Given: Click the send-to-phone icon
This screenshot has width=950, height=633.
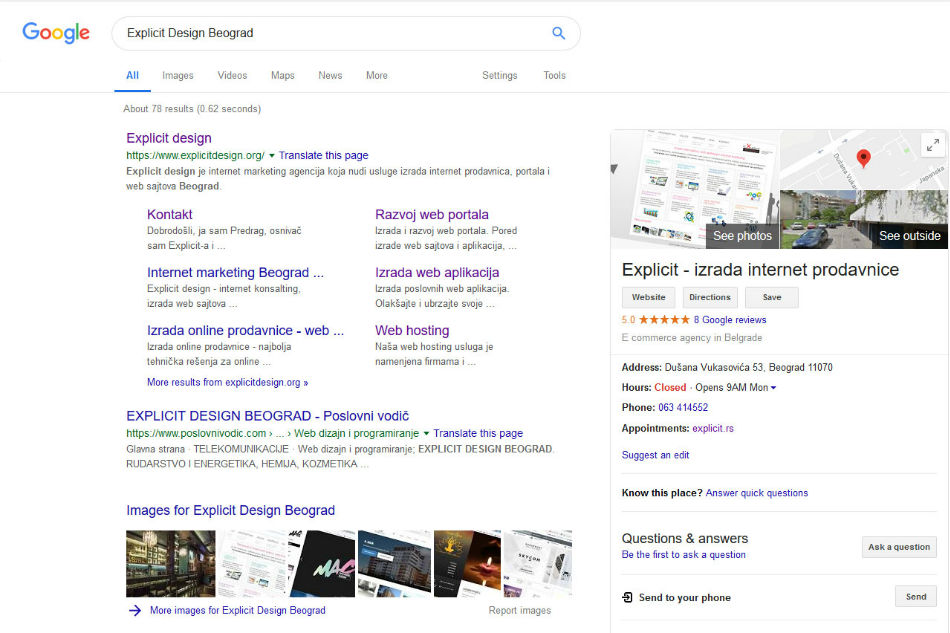Looking at the screenshot, I should point(628,597).
